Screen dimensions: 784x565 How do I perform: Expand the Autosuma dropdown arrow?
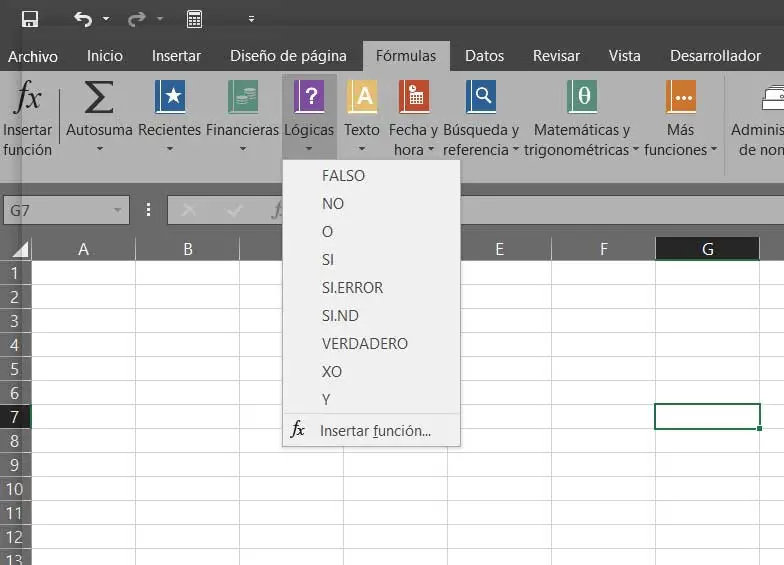coord(99,150)
